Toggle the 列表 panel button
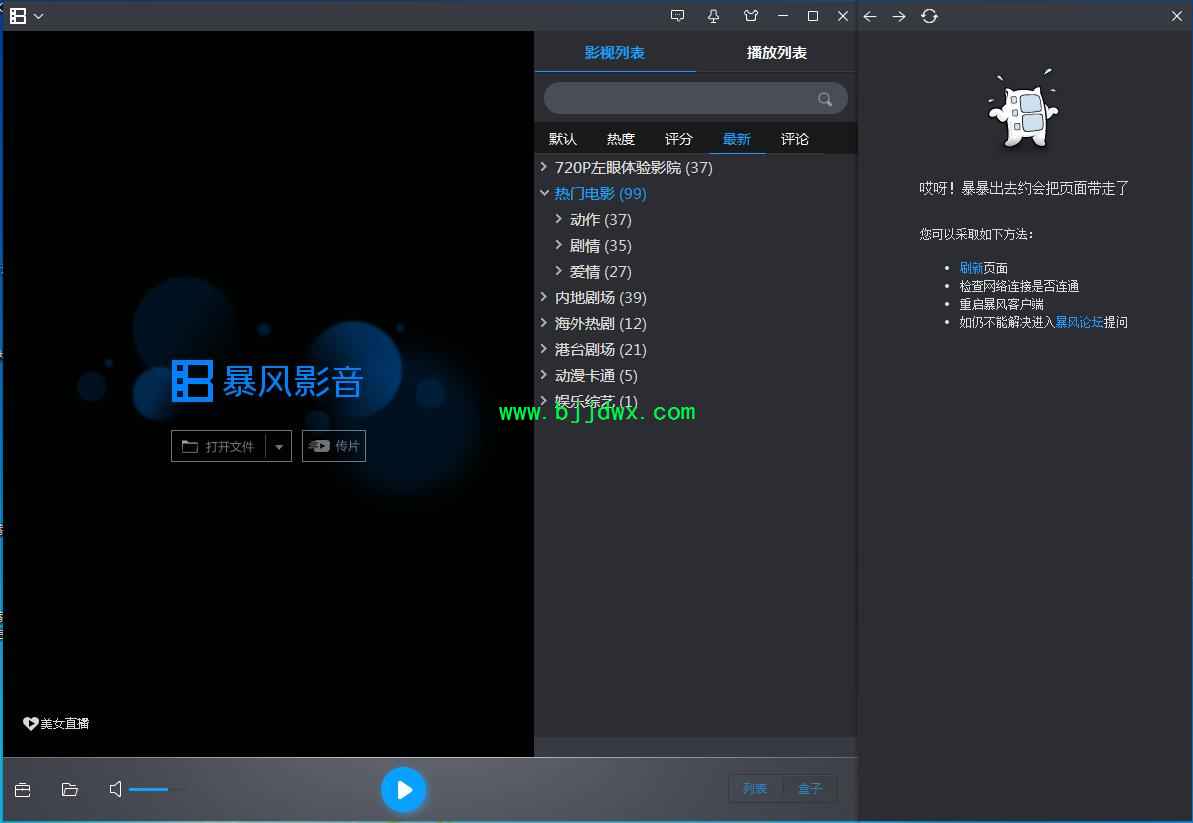The width and height of the screenshot is (1193, 823). pos(755,789)
